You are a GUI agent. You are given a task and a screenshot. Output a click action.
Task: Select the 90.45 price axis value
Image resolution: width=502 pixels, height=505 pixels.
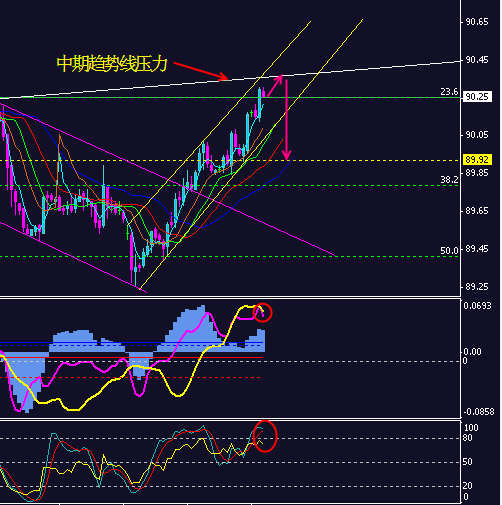477,60
